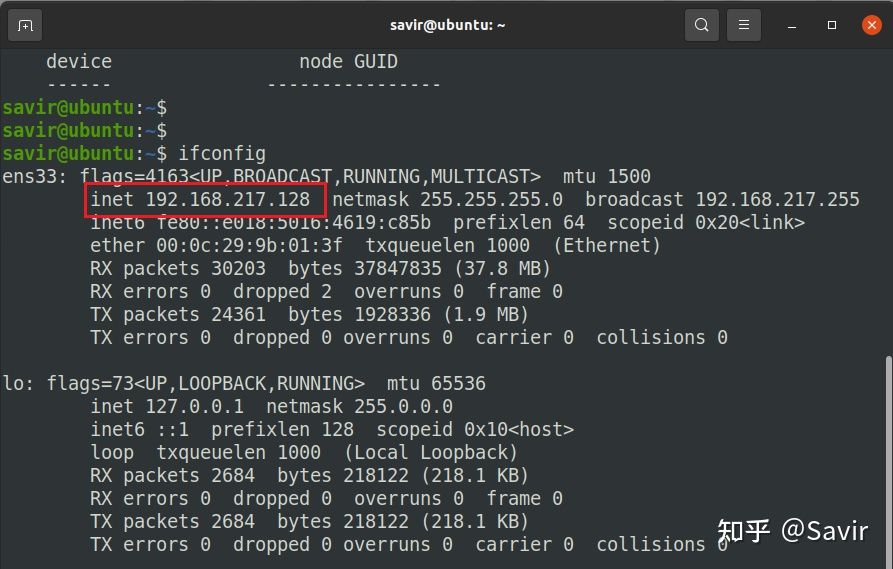Viewport: 893px width, 569px height.
Task: Click RX packets 30203 line
Action: coord(178,268)
